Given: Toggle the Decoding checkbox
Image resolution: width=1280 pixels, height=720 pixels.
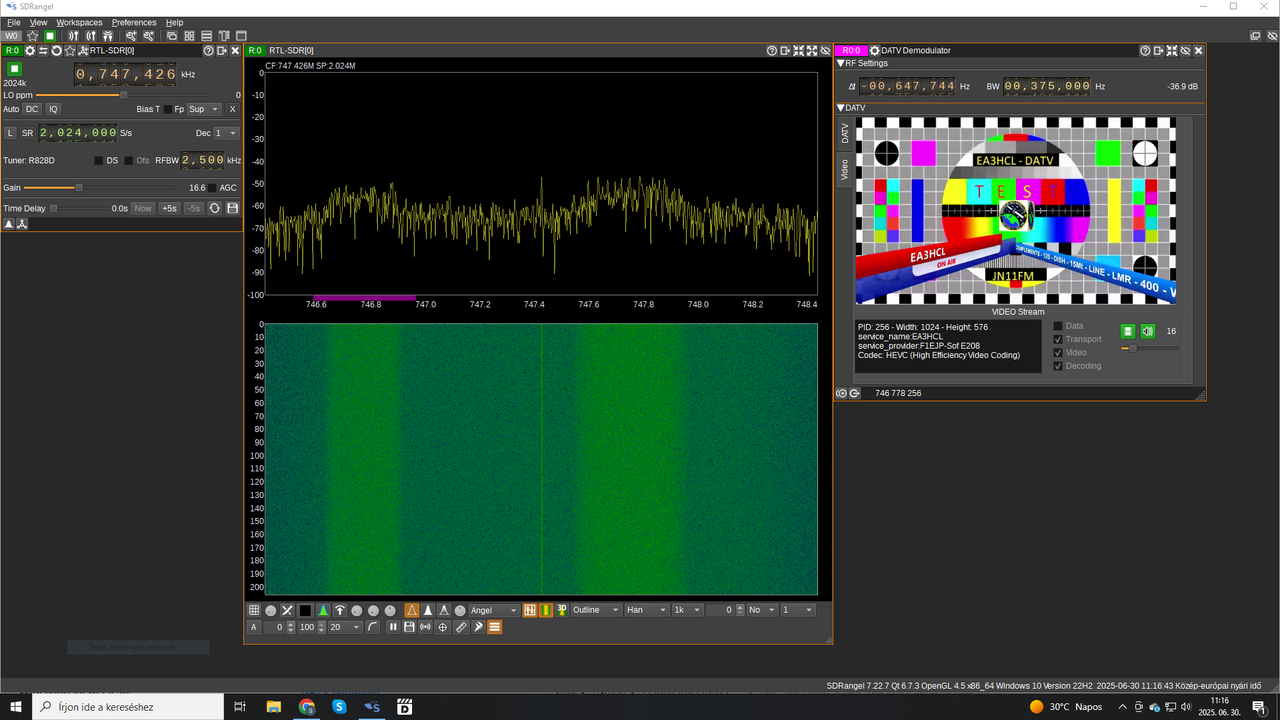Looking at the screenshot, I should [x=1059, y=366].
